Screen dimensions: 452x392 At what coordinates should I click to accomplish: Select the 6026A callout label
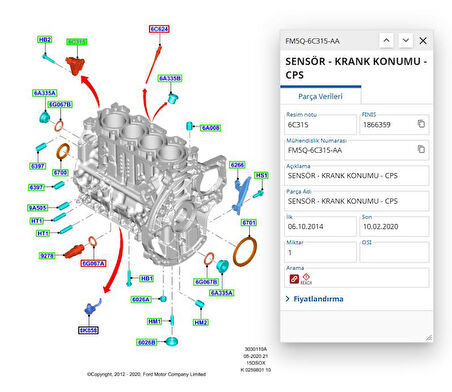(141, 300)
